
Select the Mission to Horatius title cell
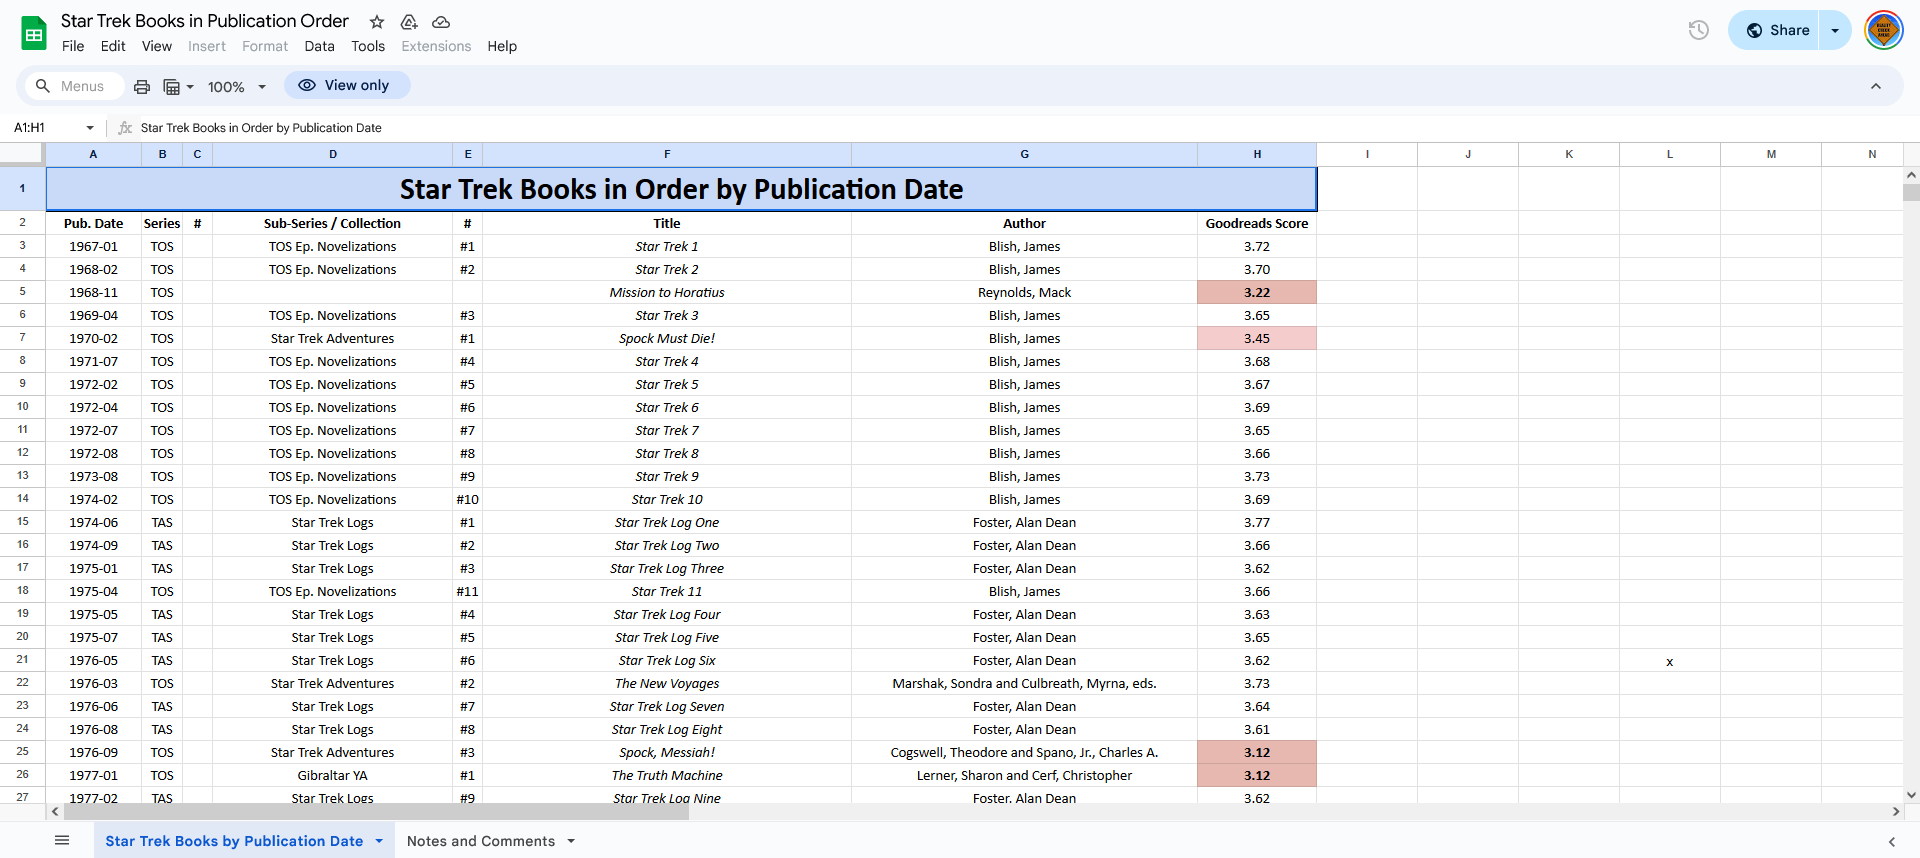667,292
